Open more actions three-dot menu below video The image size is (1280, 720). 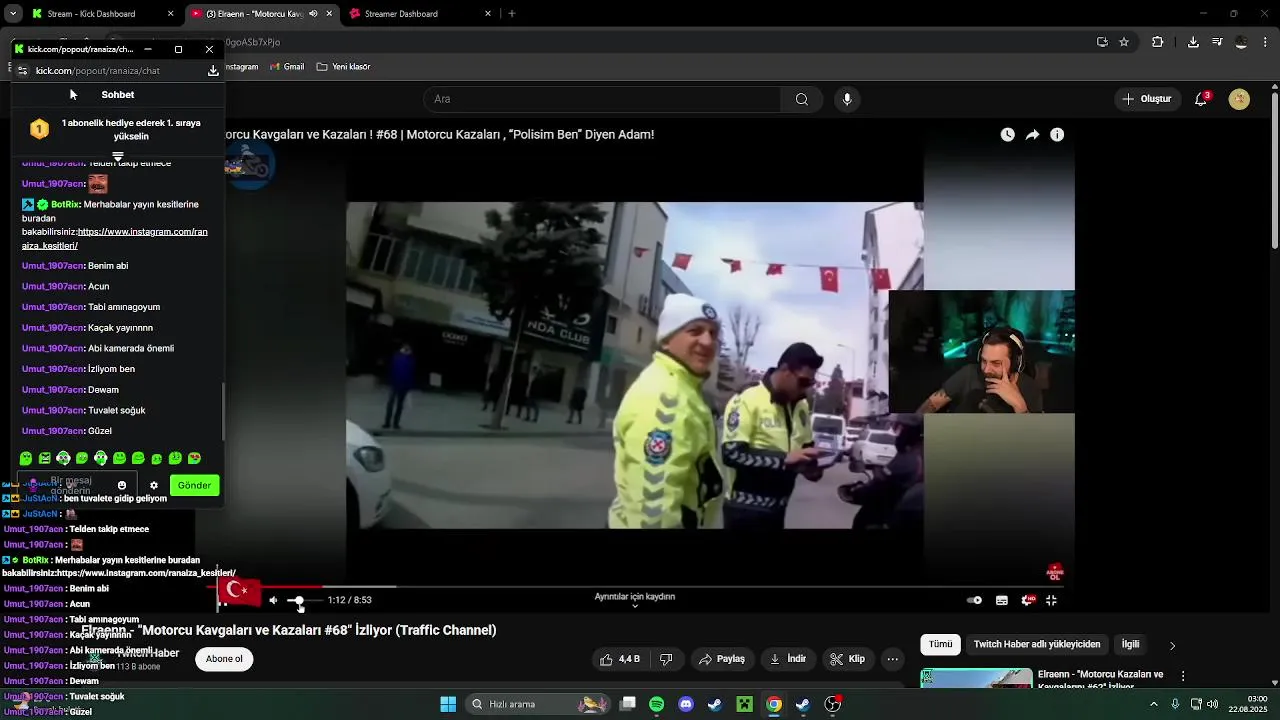pos(893,659)
